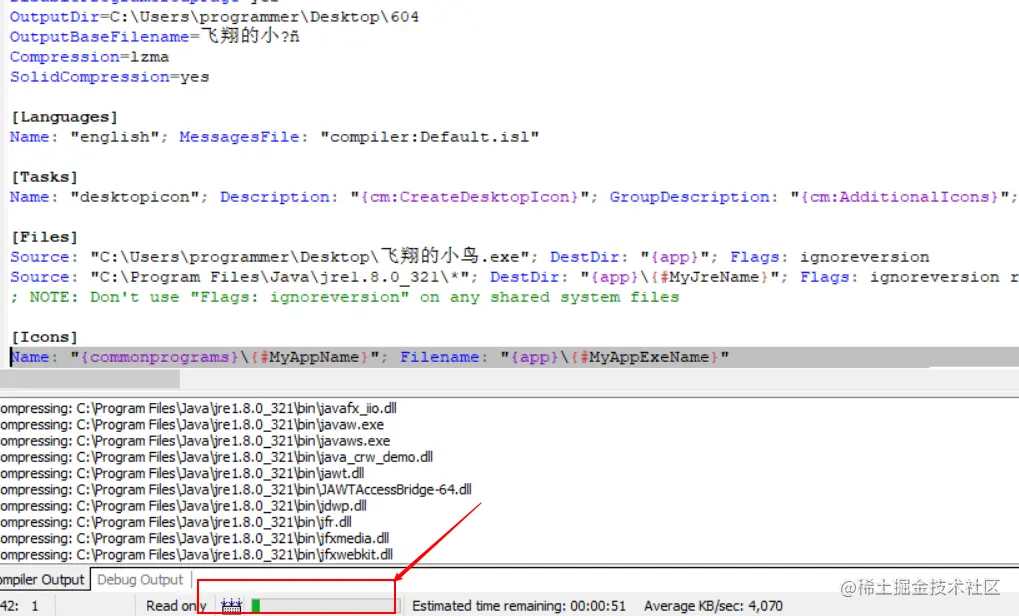Click the compile progress bar in status bar
Screen dimensions: 1019x616
pyautogui.click(x=324, y=606)
